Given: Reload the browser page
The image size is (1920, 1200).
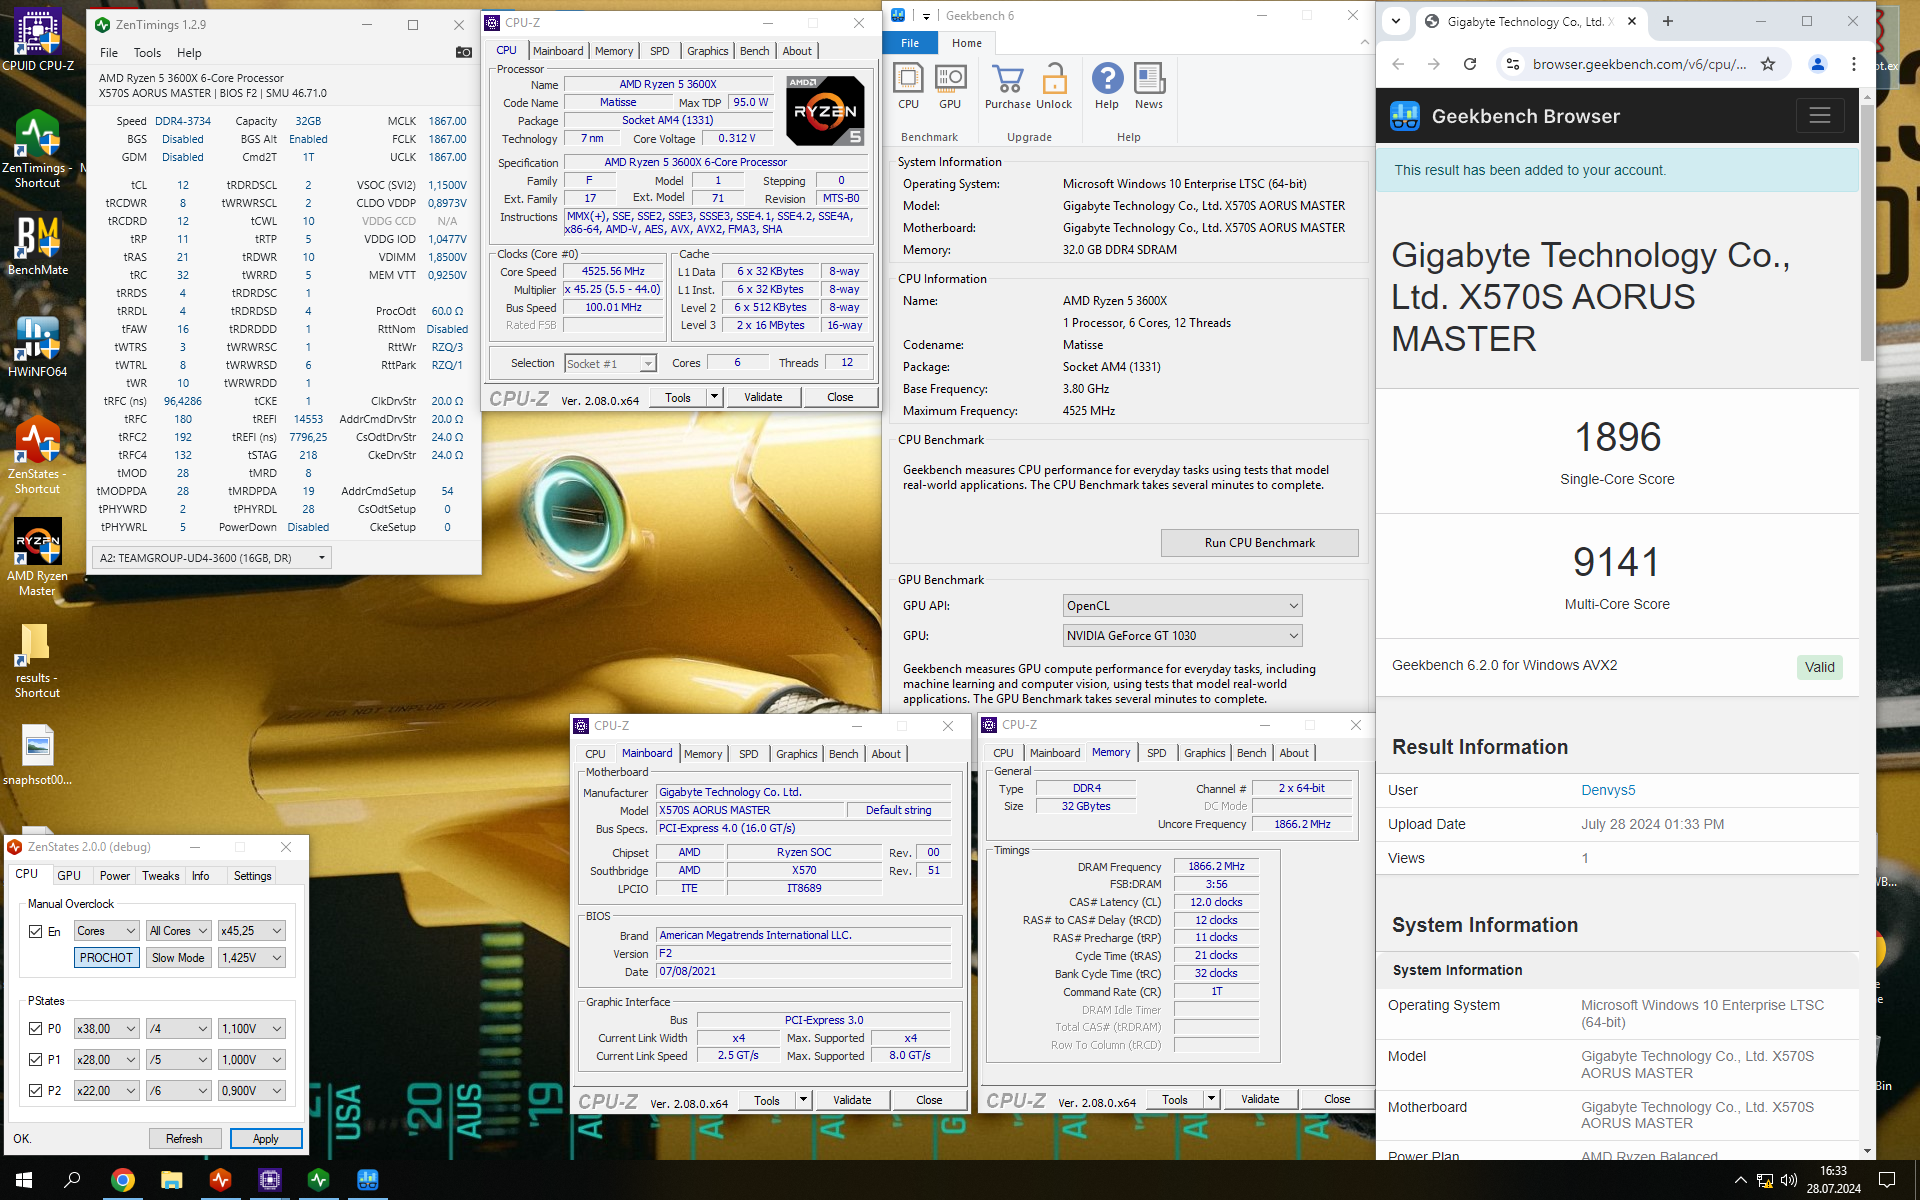Looking at the screenshot, I should pos(1470,64).
